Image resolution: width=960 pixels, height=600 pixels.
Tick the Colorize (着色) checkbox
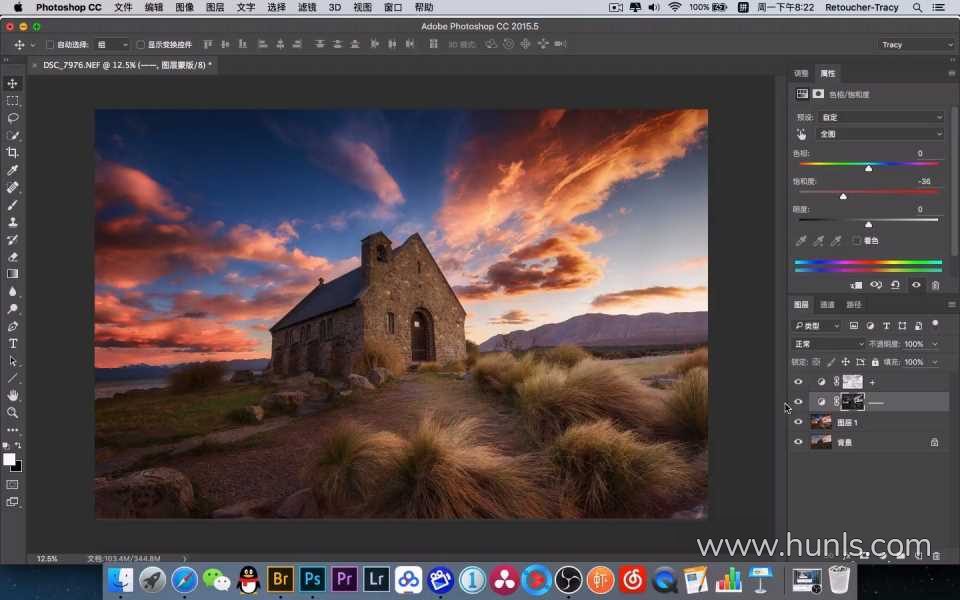(x=856, y=241)
